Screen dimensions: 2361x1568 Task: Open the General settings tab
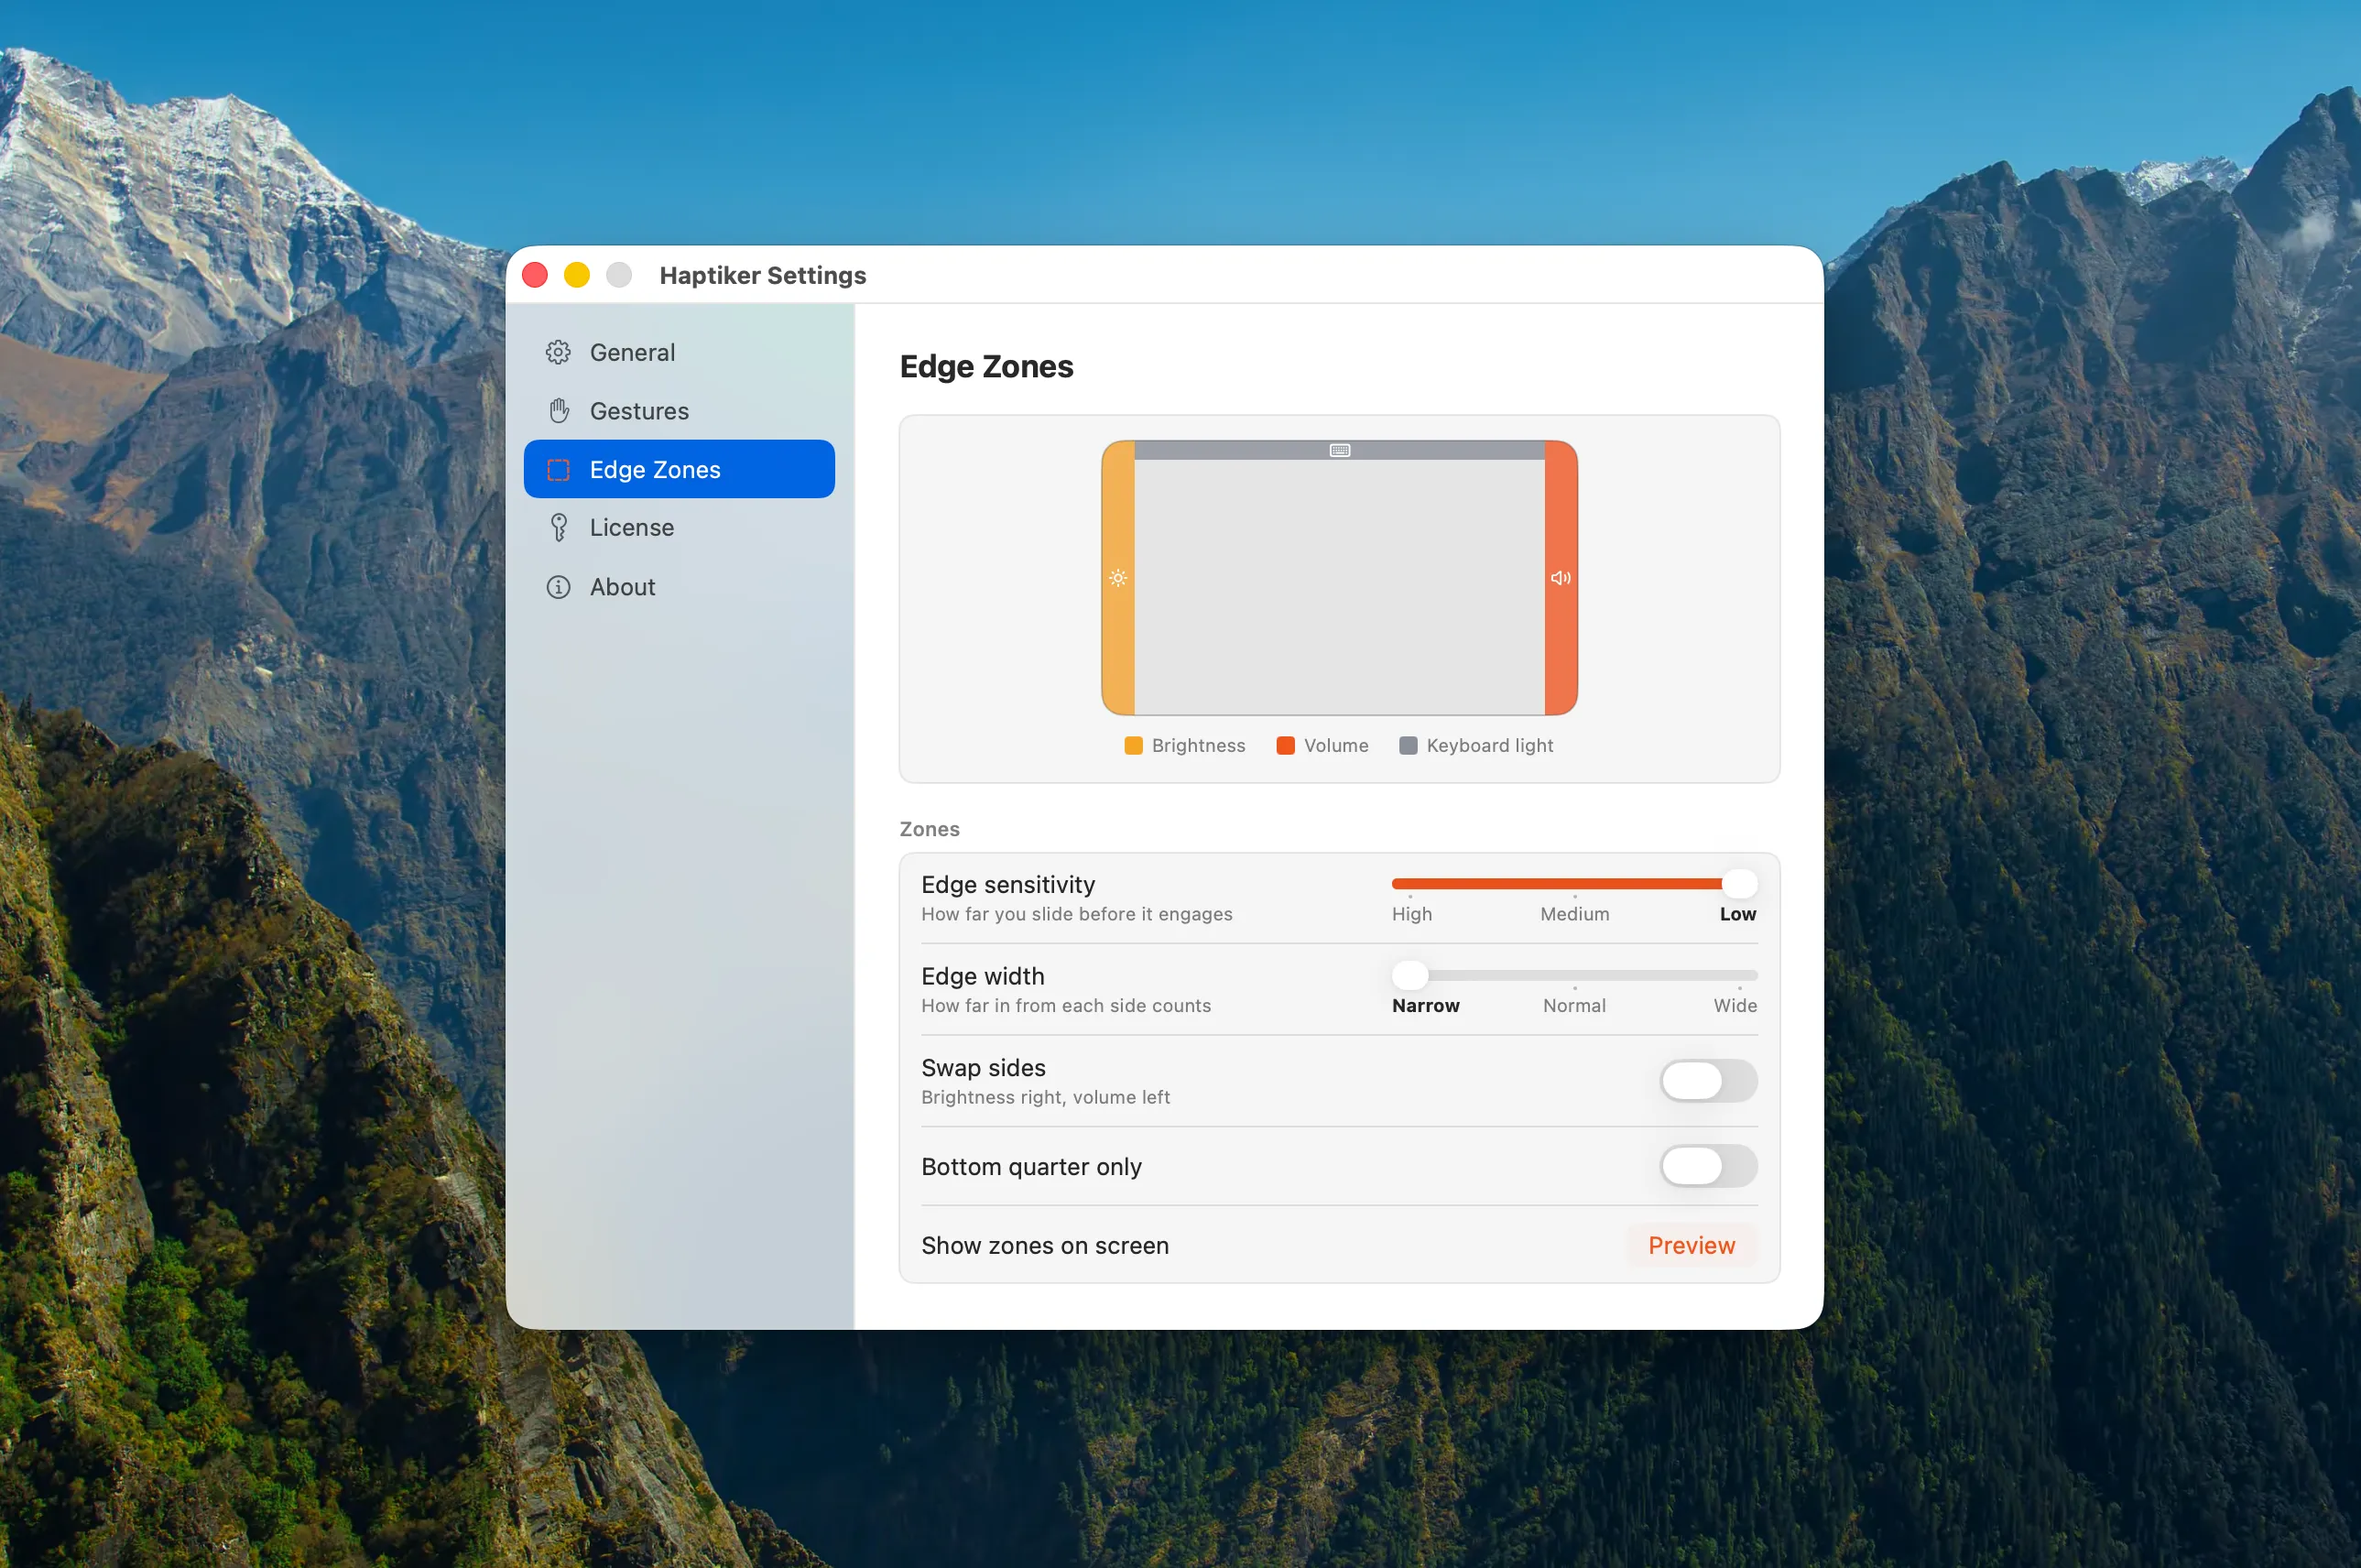[x=679, y=352]
